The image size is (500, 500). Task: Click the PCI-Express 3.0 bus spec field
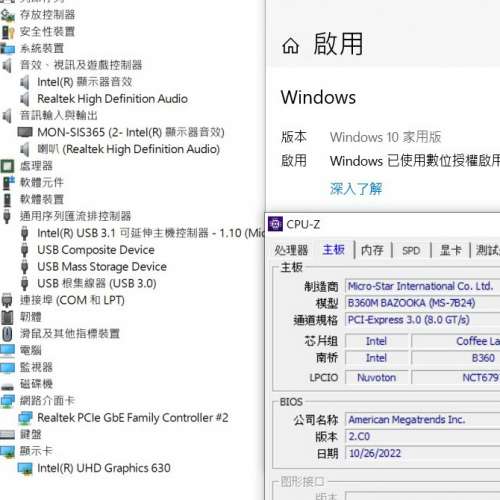click(422, 320)
